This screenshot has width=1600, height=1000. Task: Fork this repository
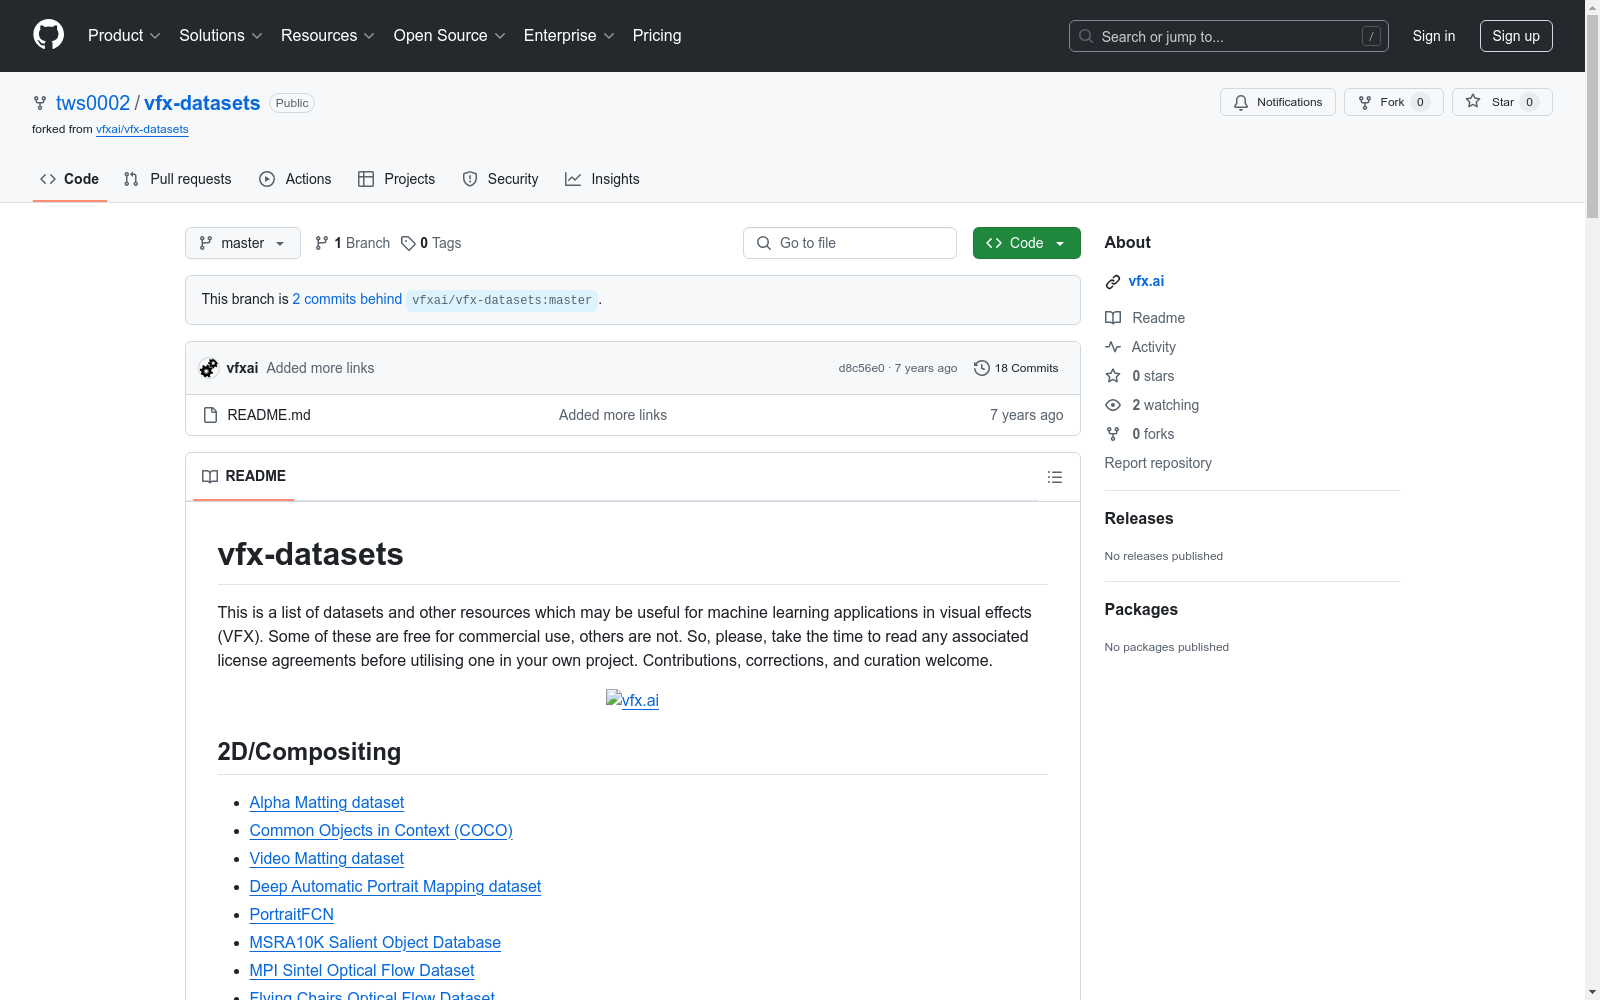1393,102
